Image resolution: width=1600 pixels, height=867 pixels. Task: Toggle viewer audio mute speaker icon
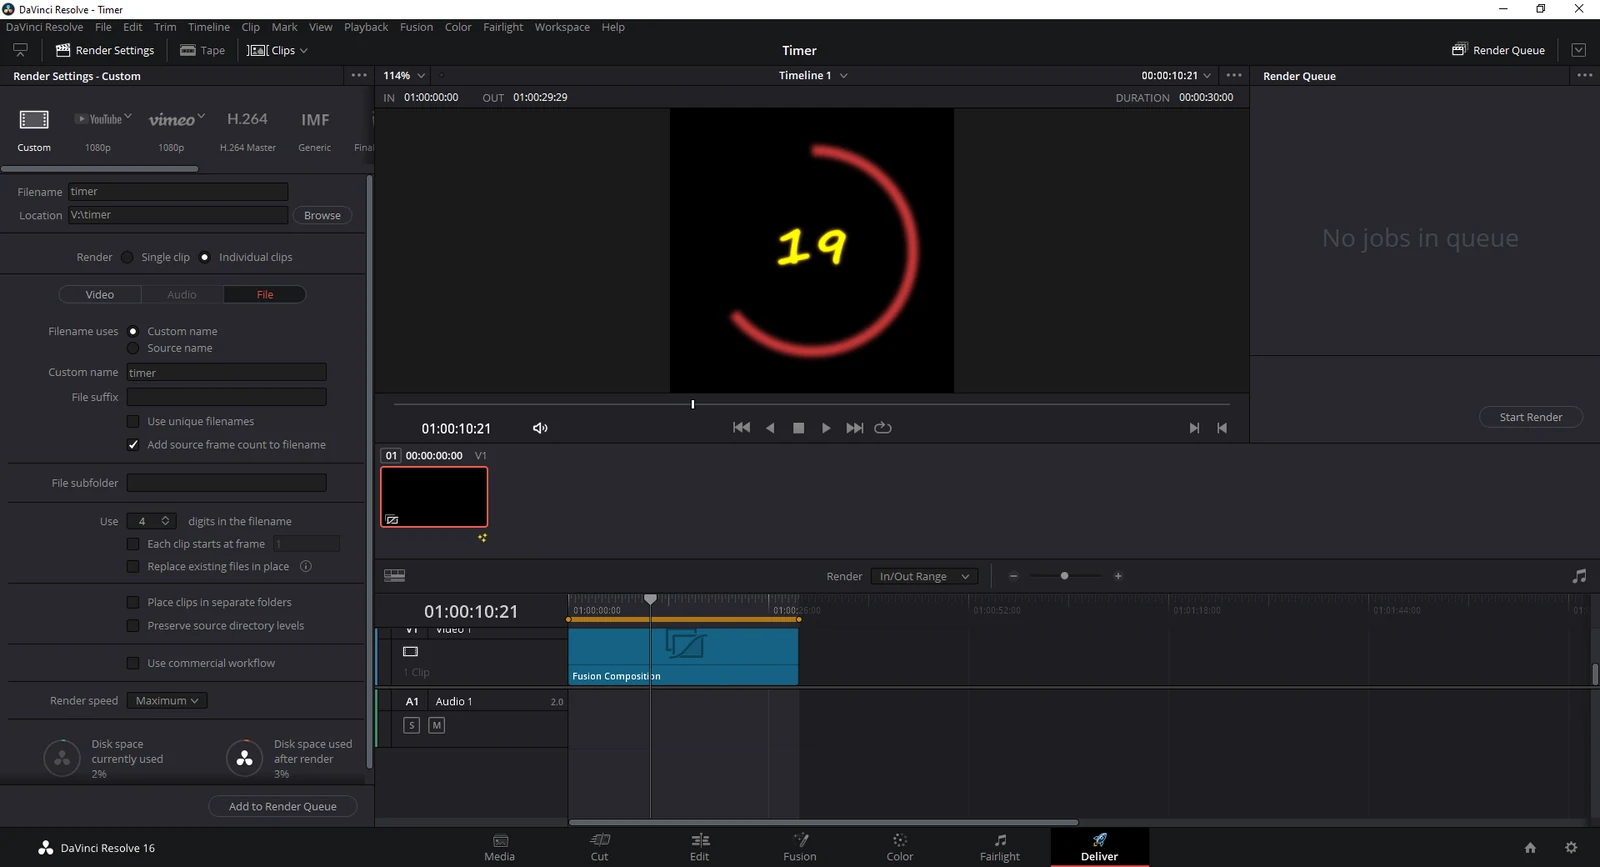pos(540,428)
